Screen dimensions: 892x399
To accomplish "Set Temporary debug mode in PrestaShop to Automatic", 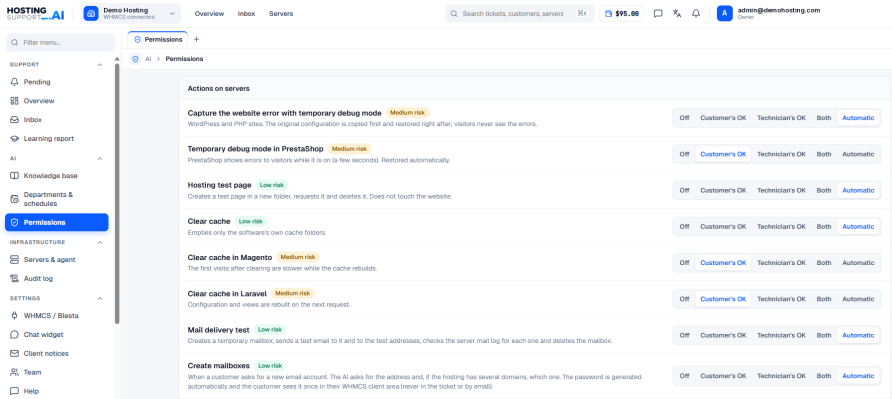I will pos(858,154).
